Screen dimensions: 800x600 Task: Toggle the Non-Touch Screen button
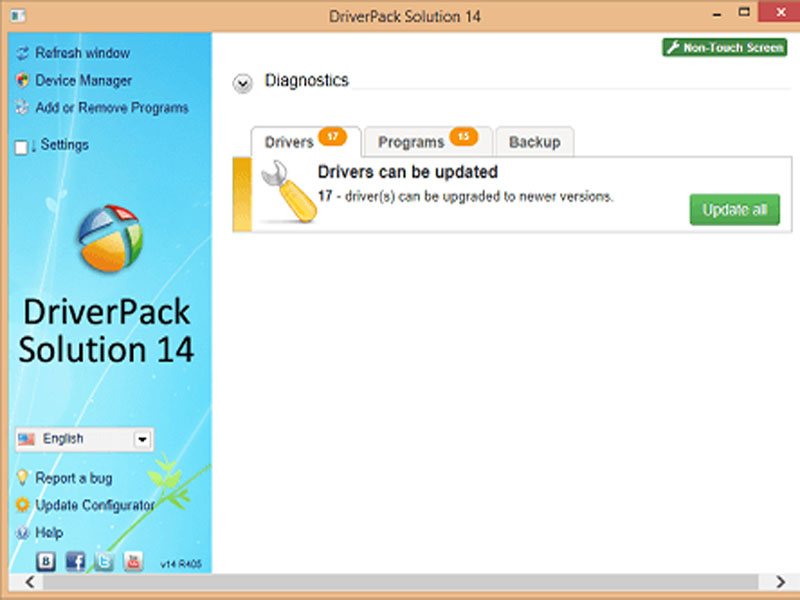(x=724, y=47)
